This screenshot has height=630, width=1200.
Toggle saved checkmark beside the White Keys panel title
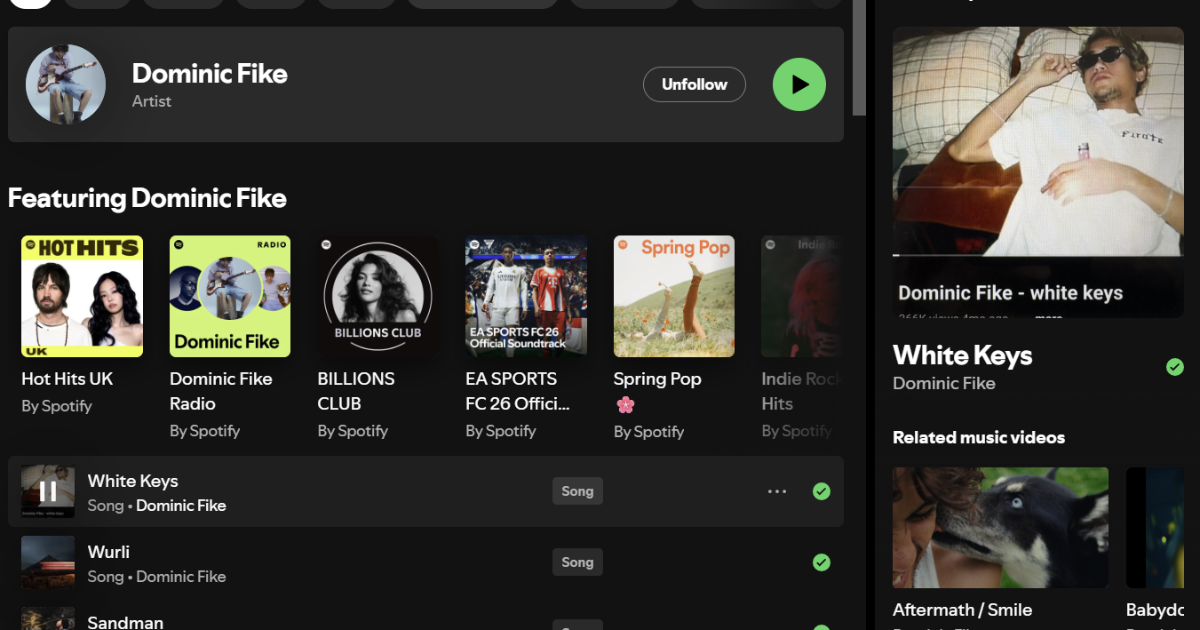pos(1175,367)
